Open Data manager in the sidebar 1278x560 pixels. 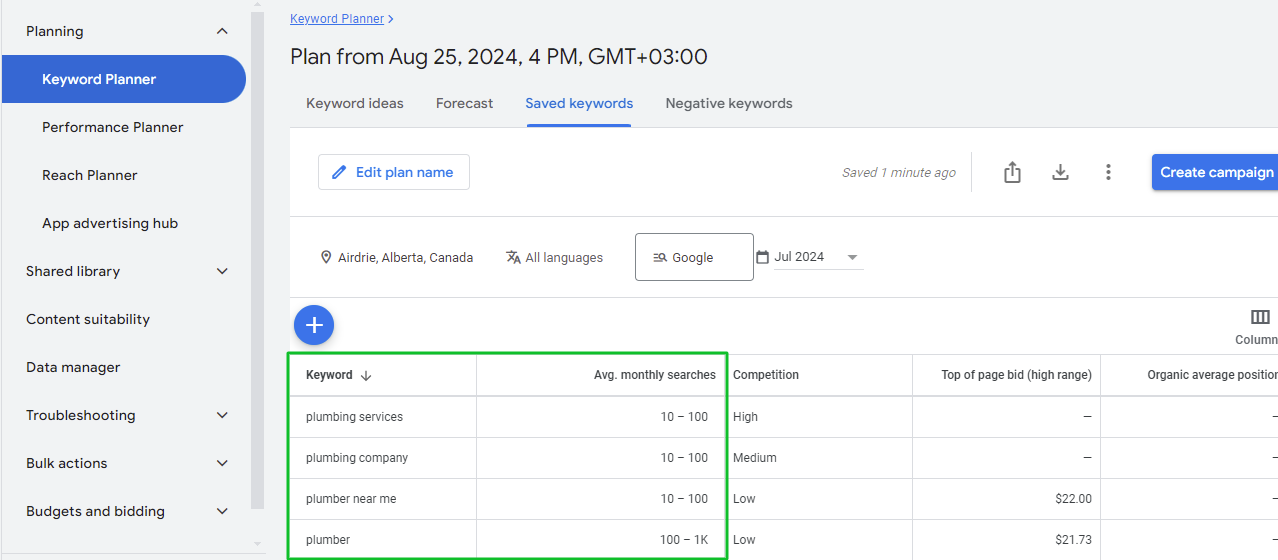(x=73, y=367)
